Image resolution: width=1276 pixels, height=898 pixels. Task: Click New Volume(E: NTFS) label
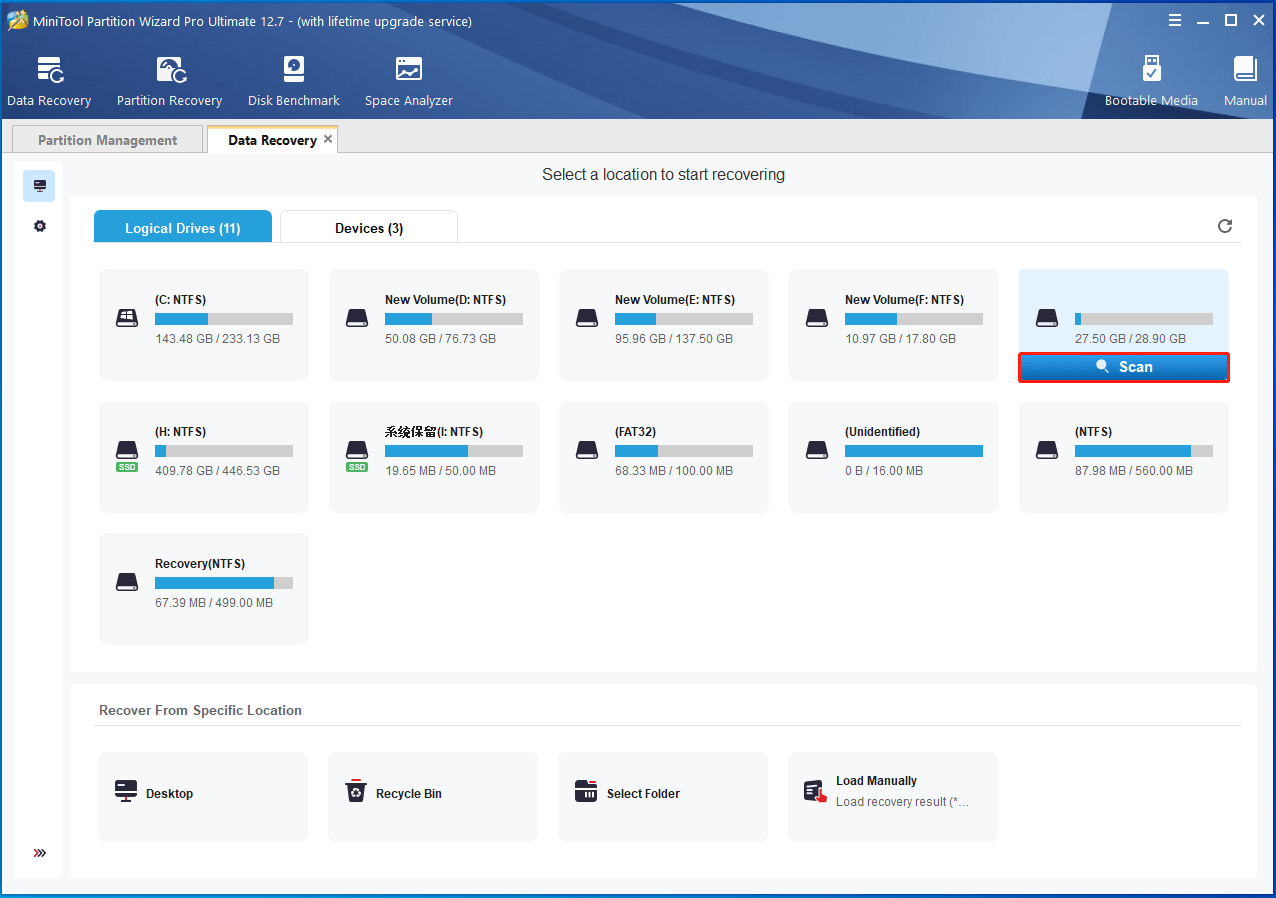coord(675,299)
